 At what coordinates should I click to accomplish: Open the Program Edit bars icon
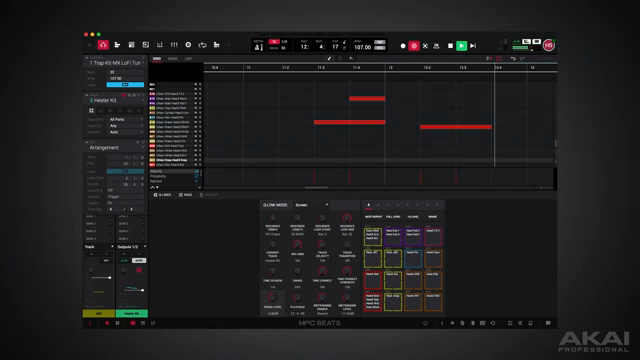(x=160, y=45)
